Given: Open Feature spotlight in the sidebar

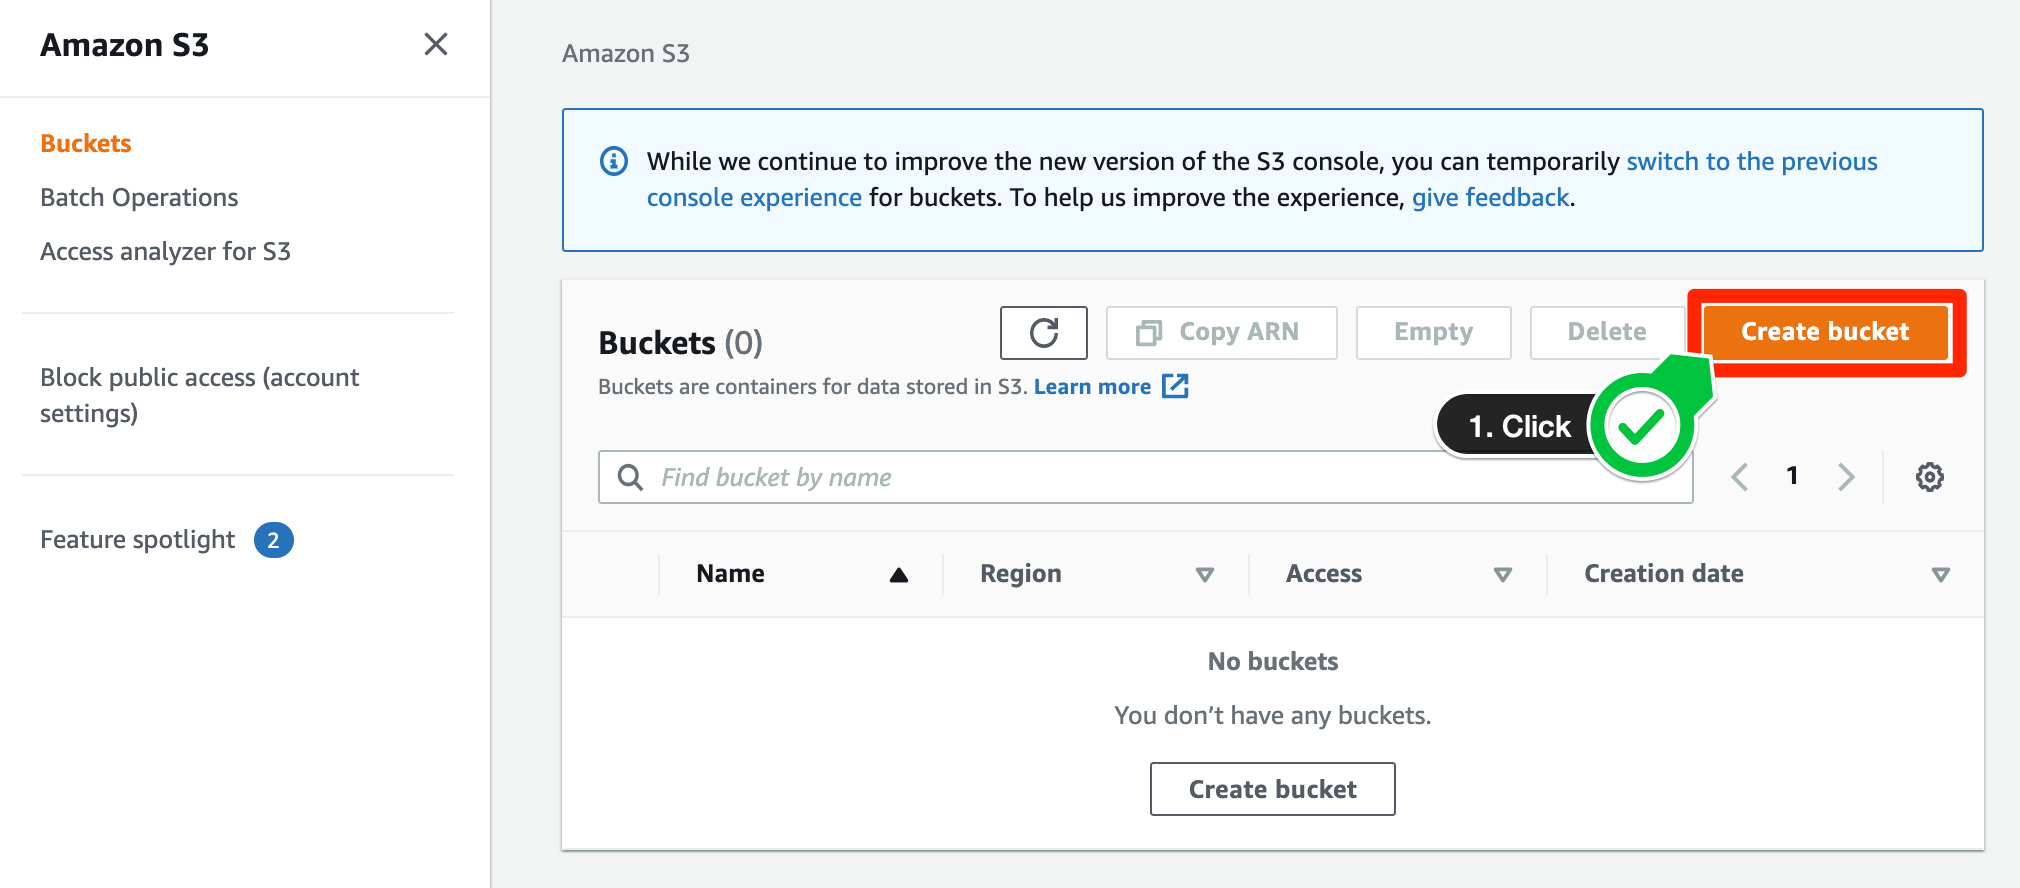Looking at the screenshot, I should coord(137,540).
